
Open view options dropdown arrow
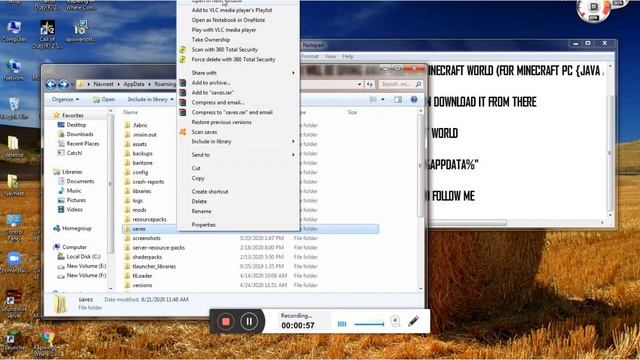pyautogui.click(x=383, y=100)
